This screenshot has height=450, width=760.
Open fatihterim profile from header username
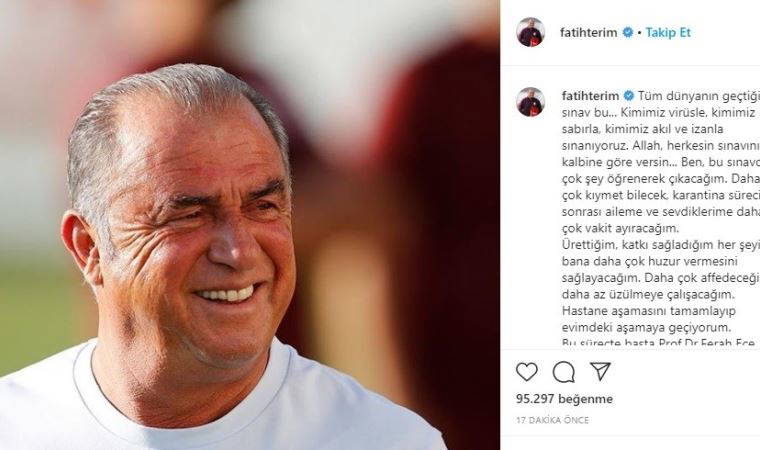(588, 32)
